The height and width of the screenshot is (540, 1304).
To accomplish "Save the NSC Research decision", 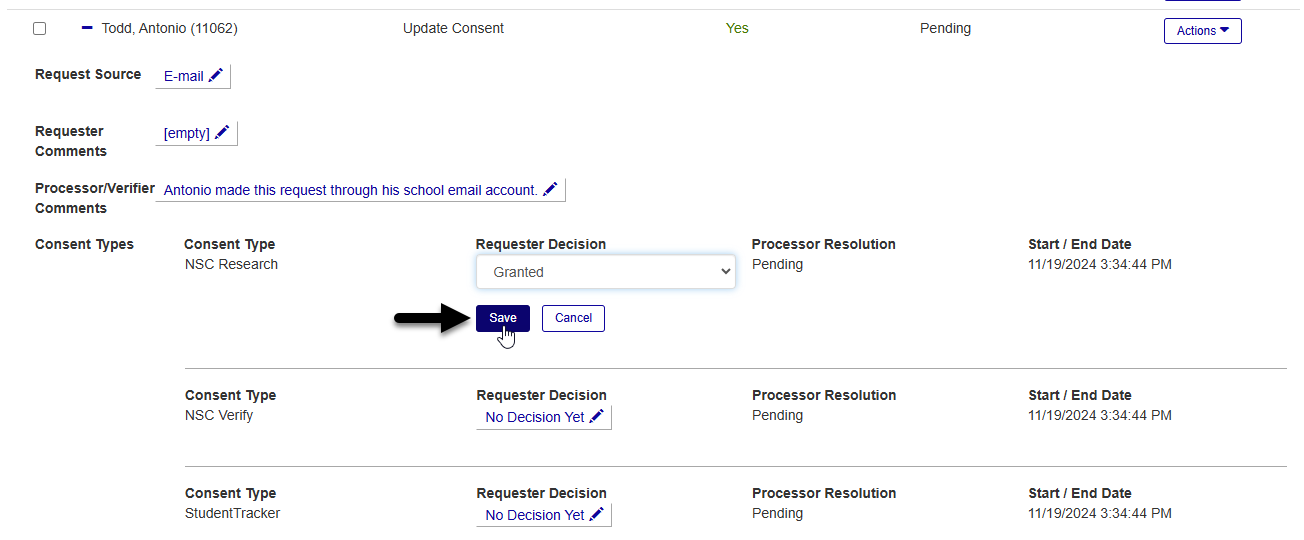I will pyautogui.click(x=503, y=318).
